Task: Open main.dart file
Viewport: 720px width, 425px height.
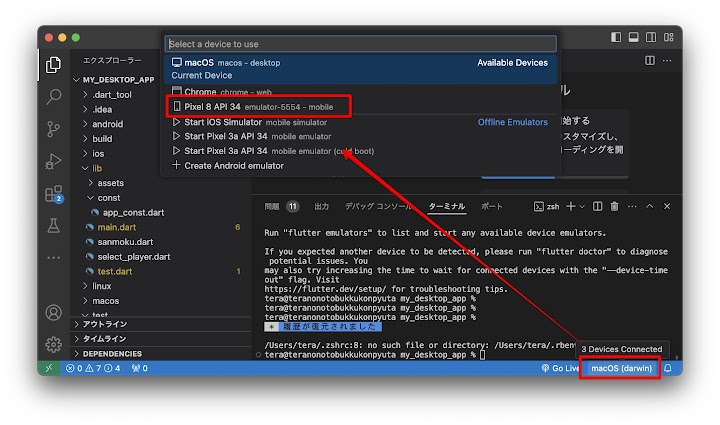Action: (160, 227)
